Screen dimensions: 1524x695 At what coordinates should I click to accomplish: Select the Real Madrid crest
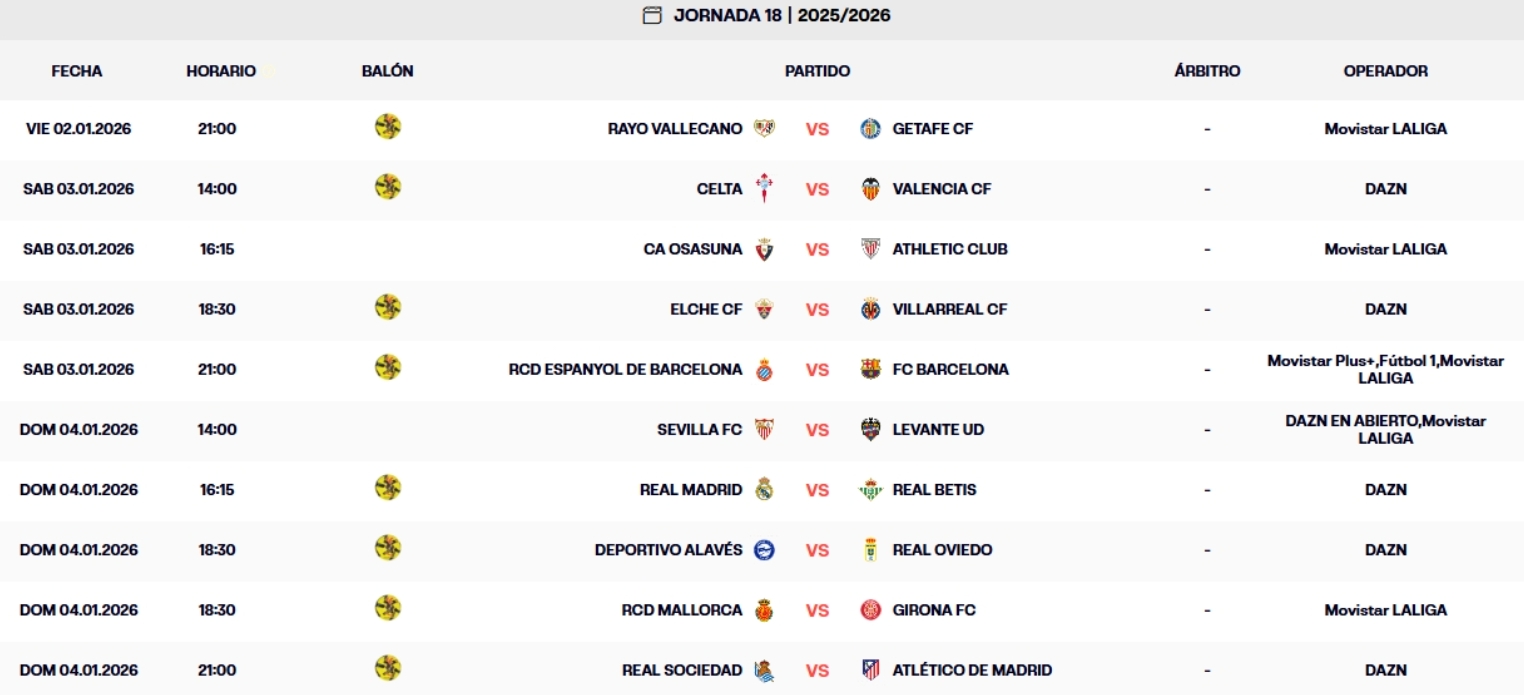[x=762, y=489]
